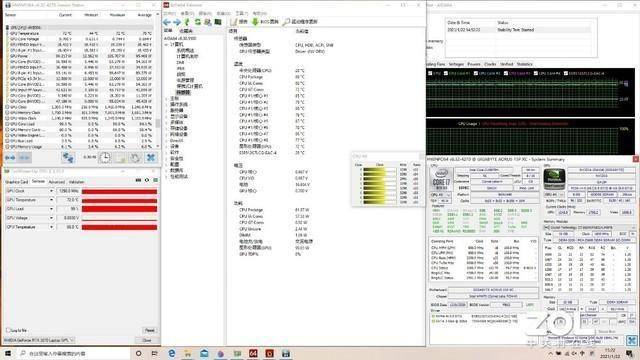Toggle the CPU Core #1 graph checkbox
640x360 pixels.
(x=446, y=73)
